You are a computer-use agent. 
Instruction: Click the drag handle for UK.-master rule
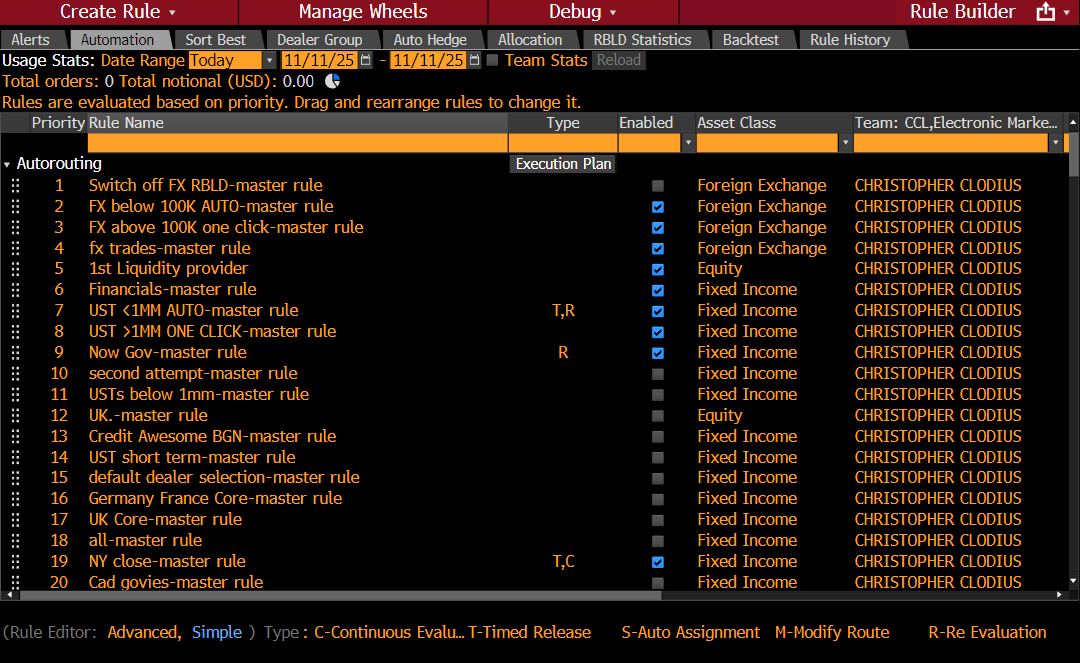15,415
